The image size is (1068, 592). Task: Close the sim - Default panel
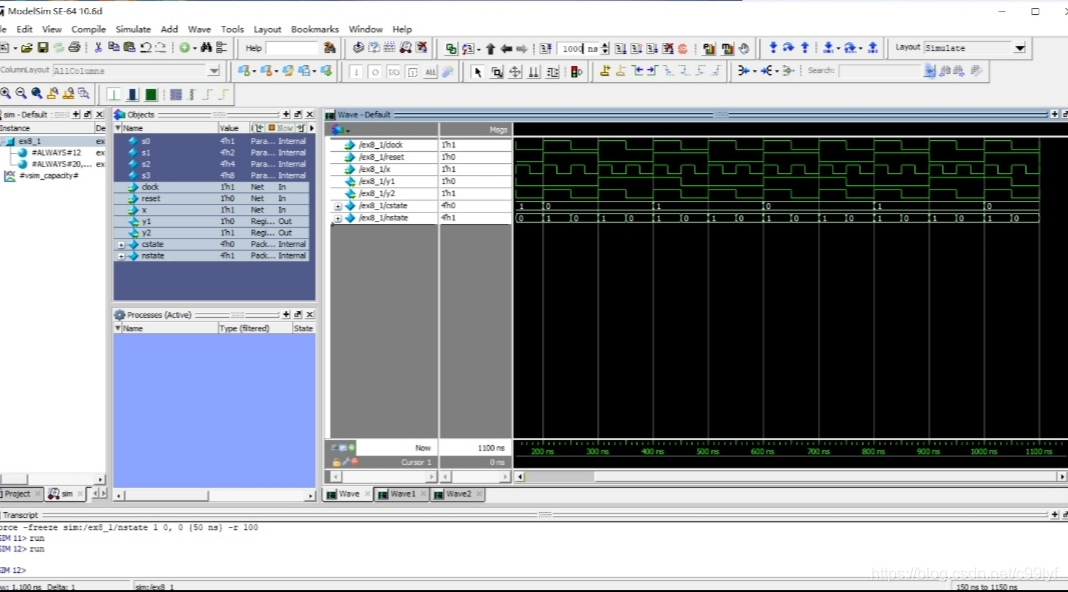[99, 114]
